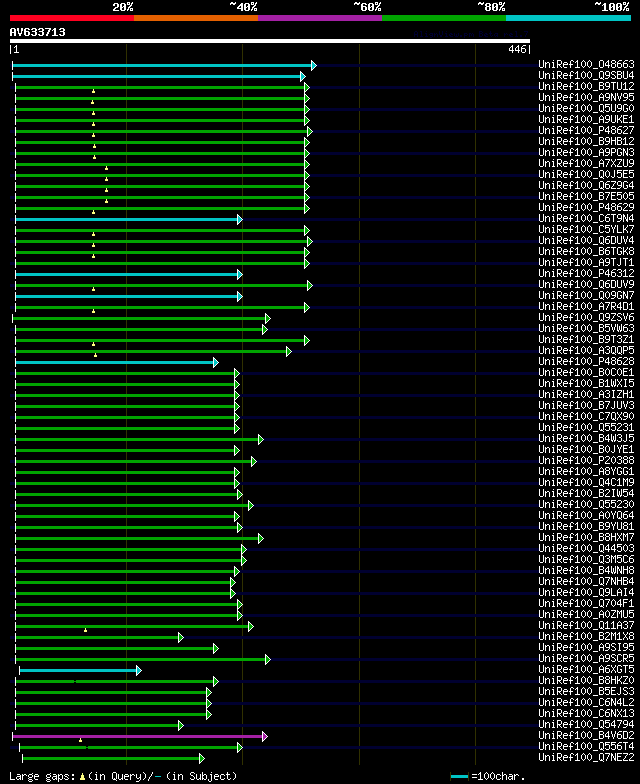Select the cyan UniRef100_O48663 alignment bar

coord(162,66)
